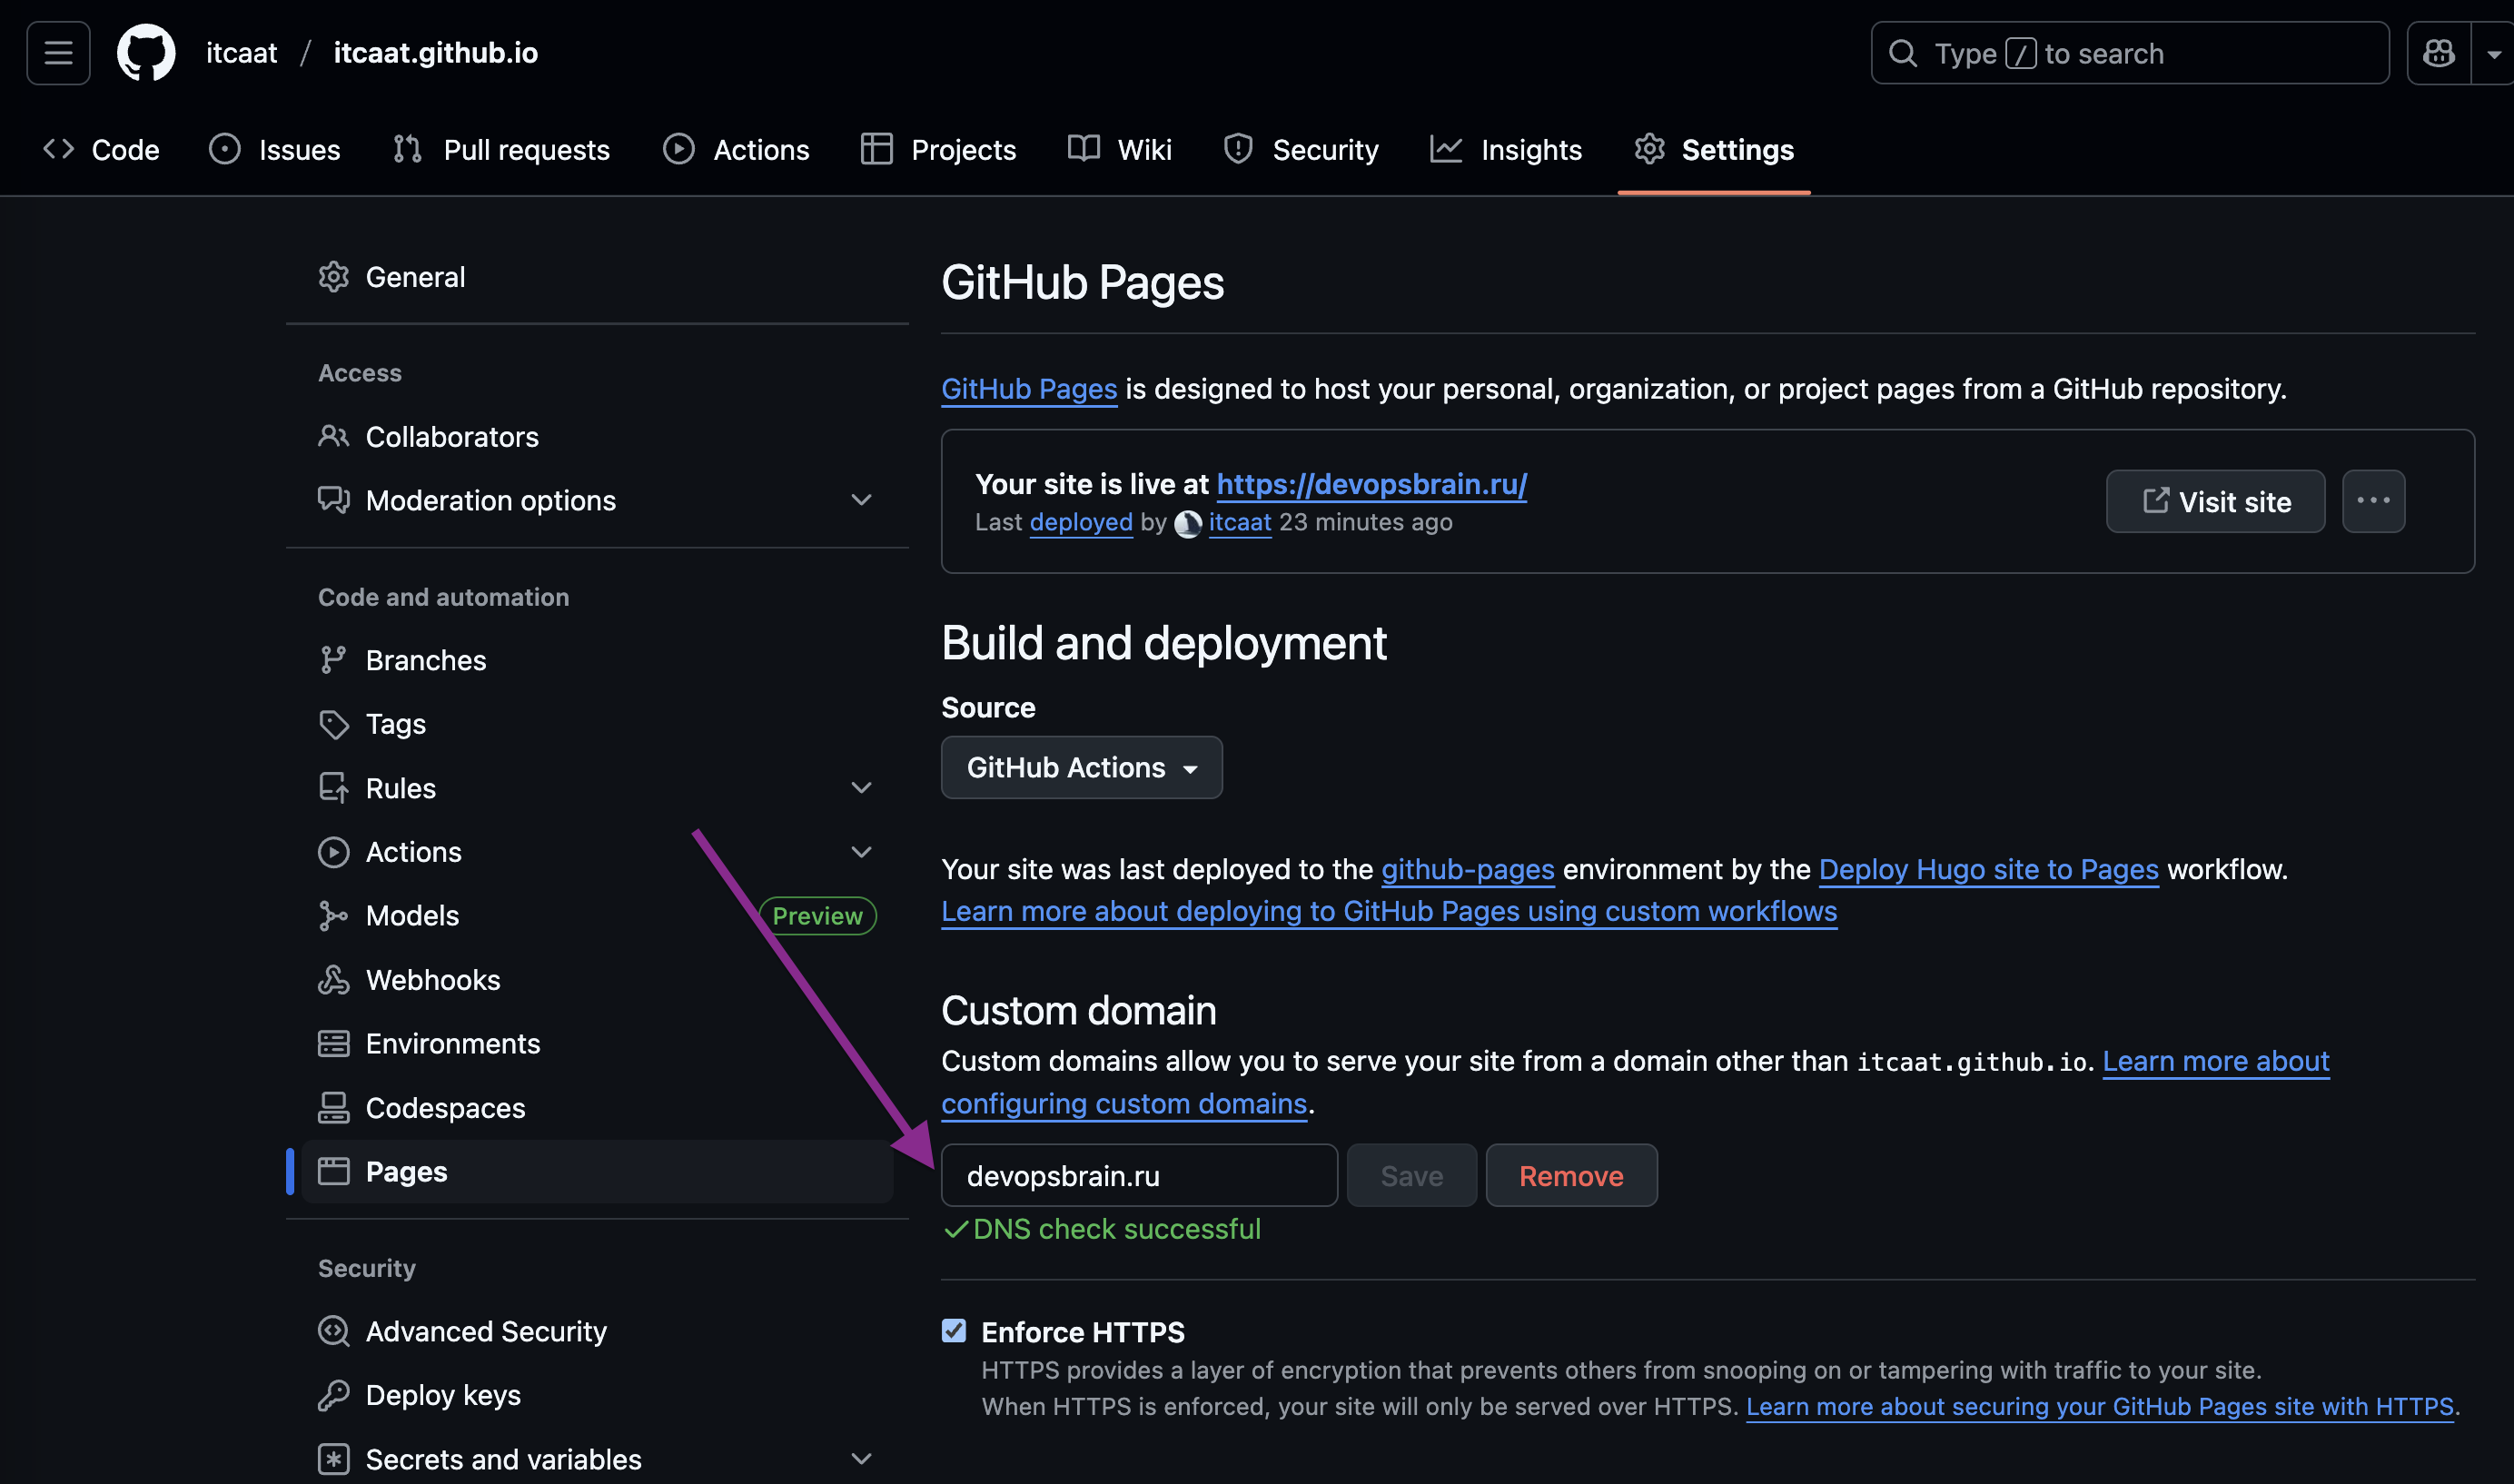
Task: Click the Collaborators people icon
Action: tap(334, 437)
